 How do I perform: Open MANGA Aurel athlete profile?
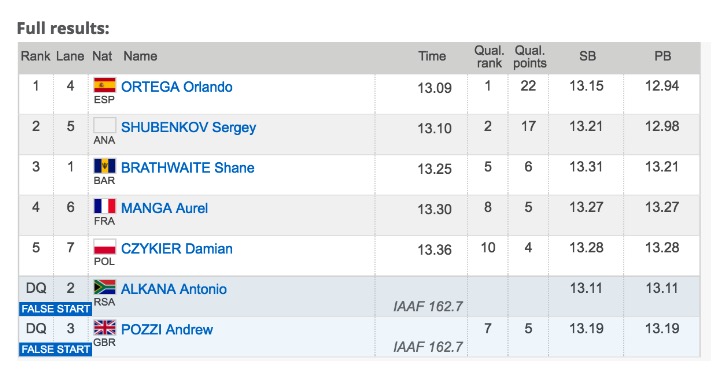pyautogui.click(x=164, y=208)
